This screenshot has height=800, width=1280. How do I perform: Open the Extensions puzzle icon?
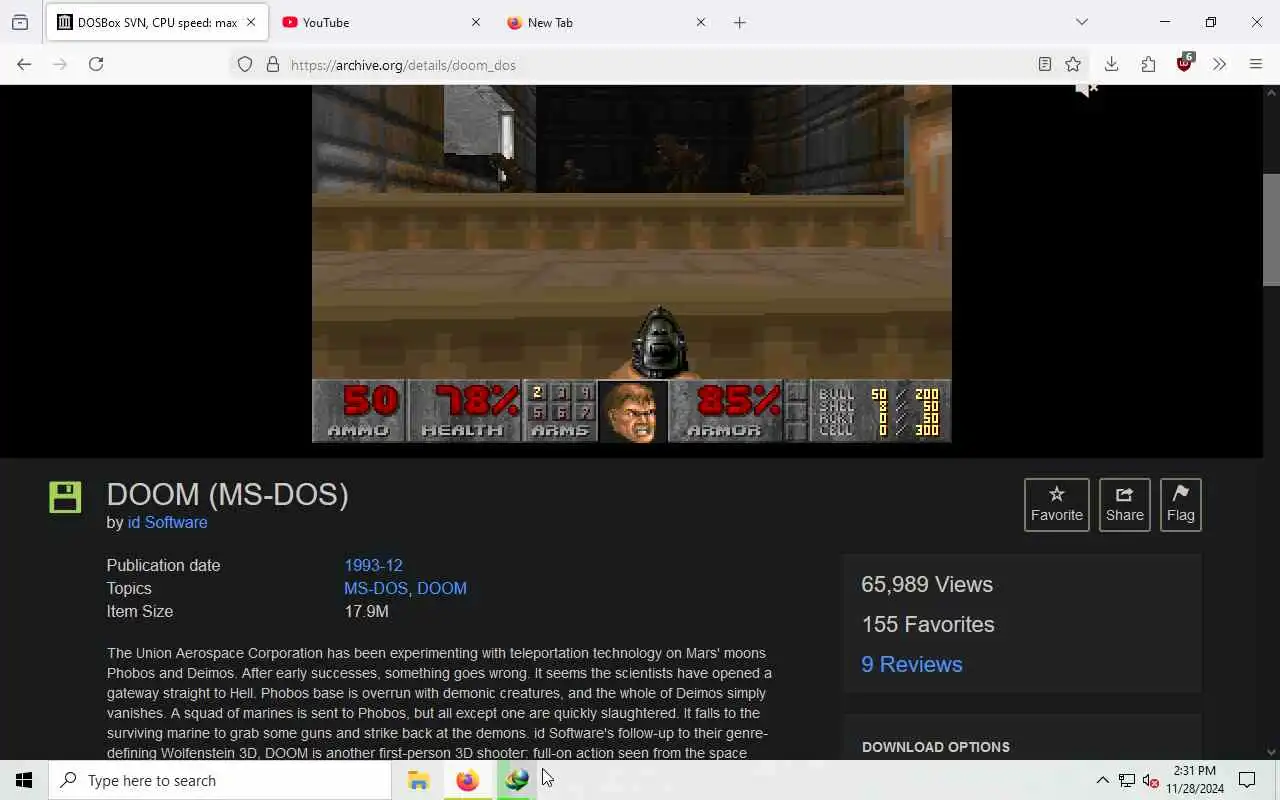coord(1148,64)
